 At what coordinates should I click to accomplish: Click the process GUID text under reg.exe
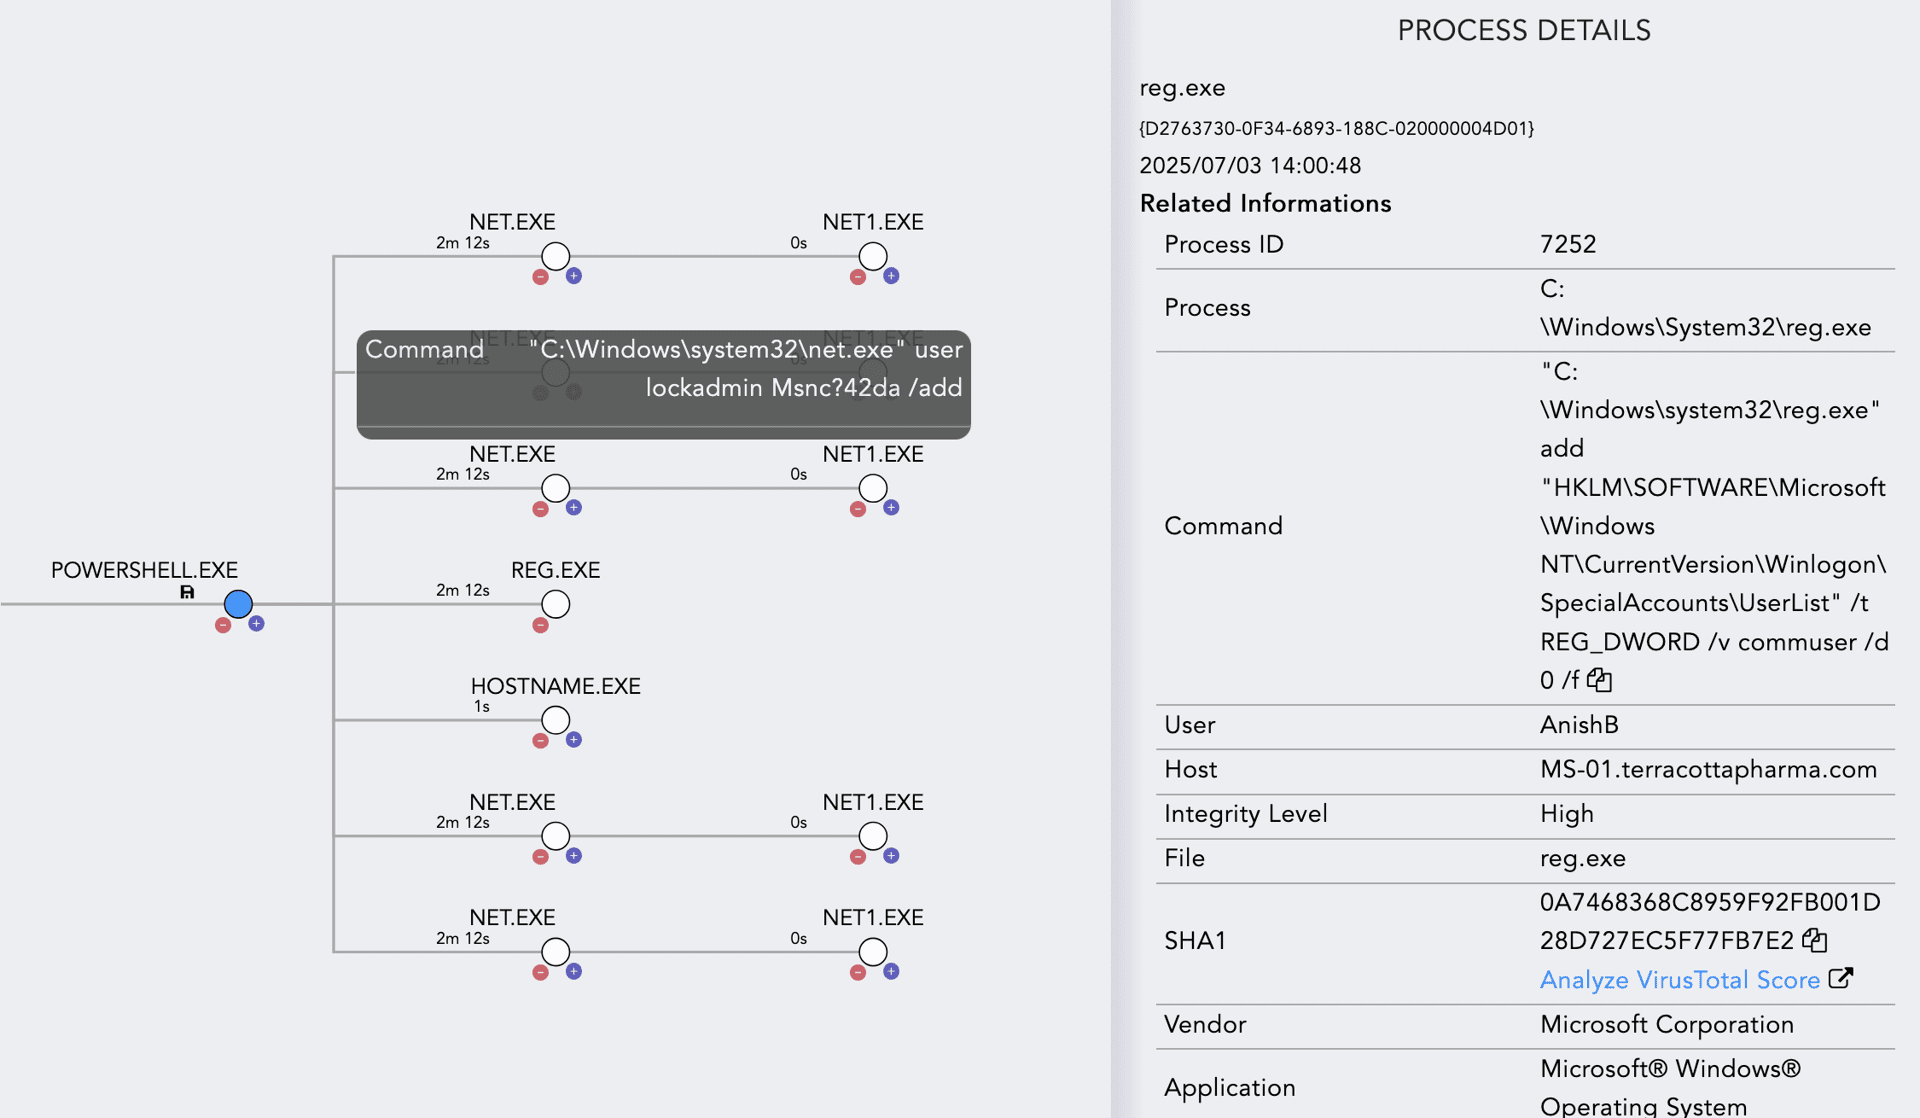coord(1336,129)
